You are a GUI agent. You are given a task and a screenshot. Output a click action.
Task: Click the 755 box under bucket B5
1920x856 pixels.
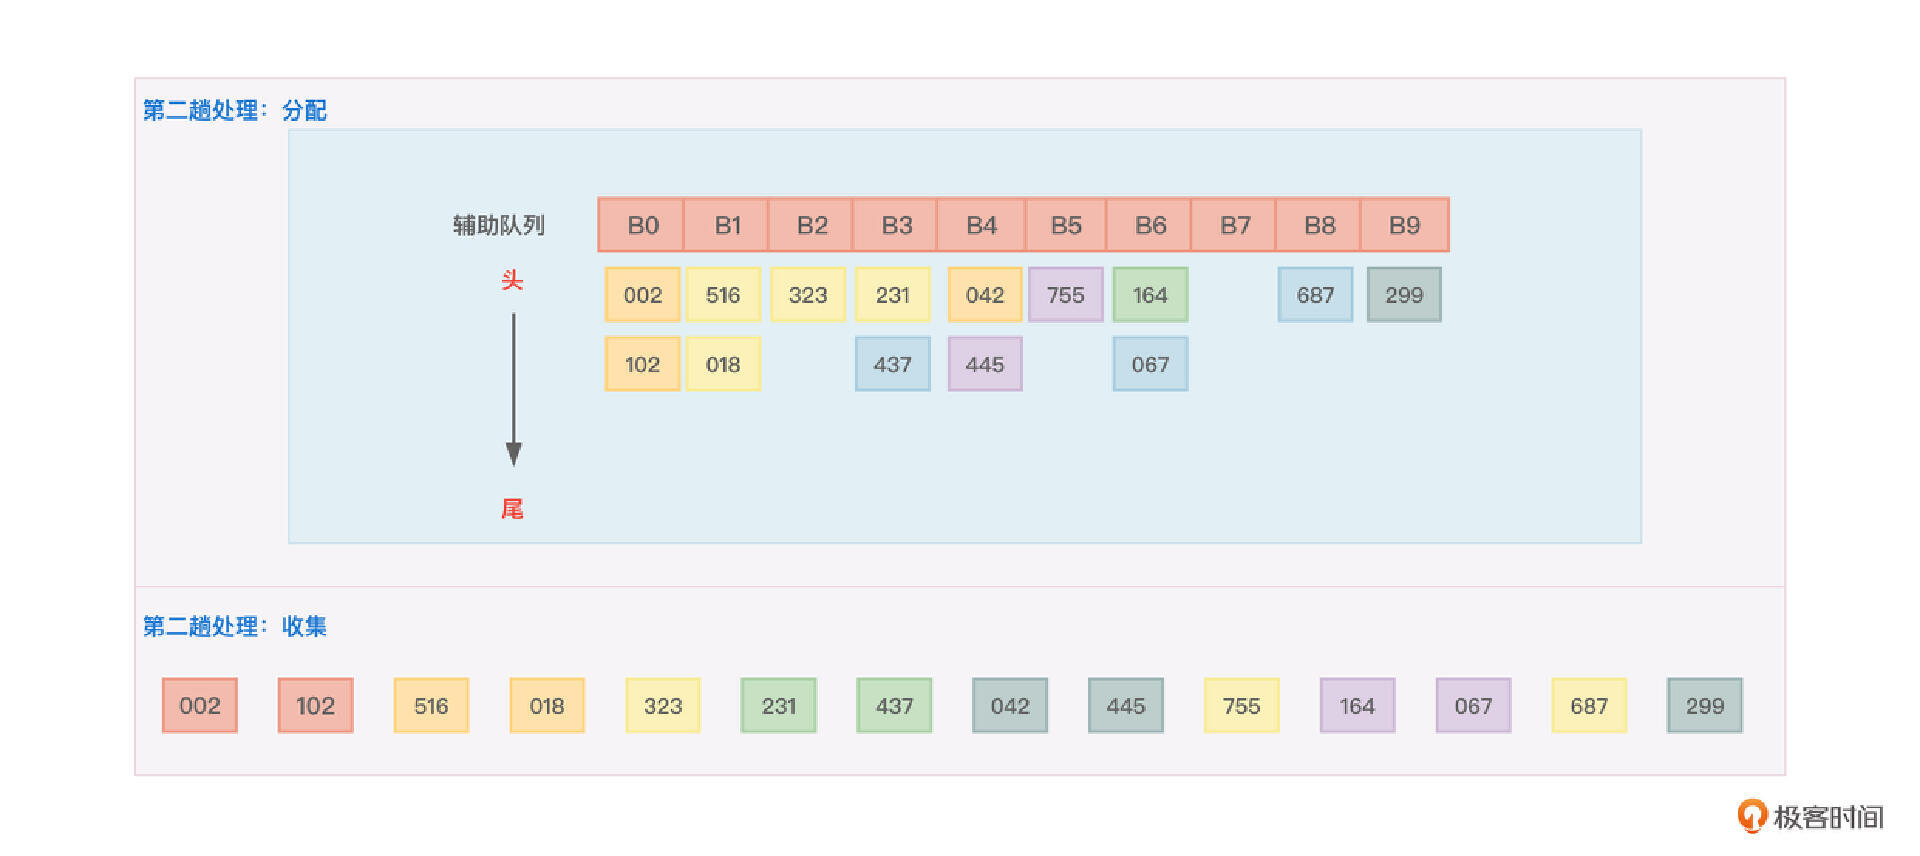click(x=1065, y=295)
